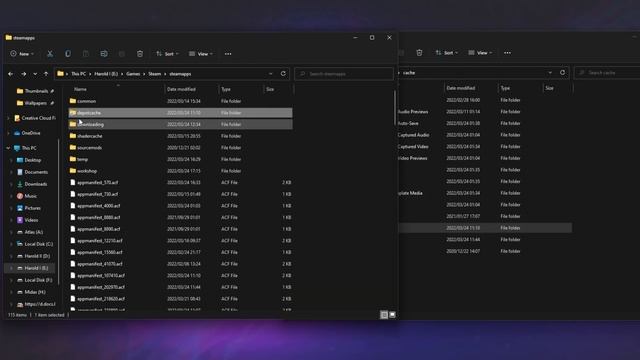Select Documents in the navigation pane

coord(36,172)
